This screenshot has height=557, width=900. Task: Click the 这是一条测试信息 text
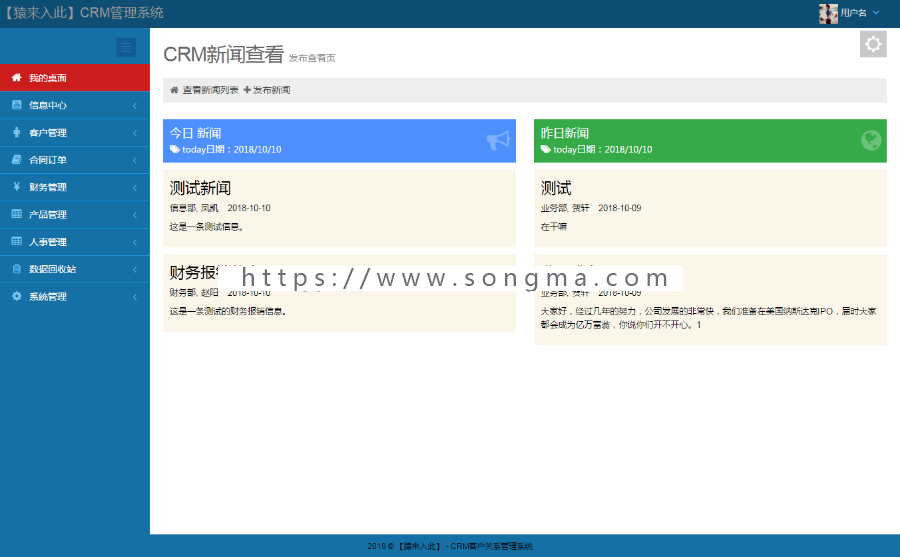(207, 227)
